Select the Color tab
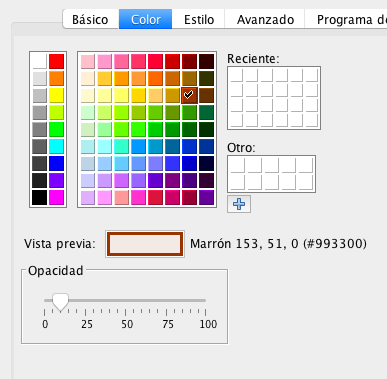Screen dimensions: 387x379 coord(146,19)
